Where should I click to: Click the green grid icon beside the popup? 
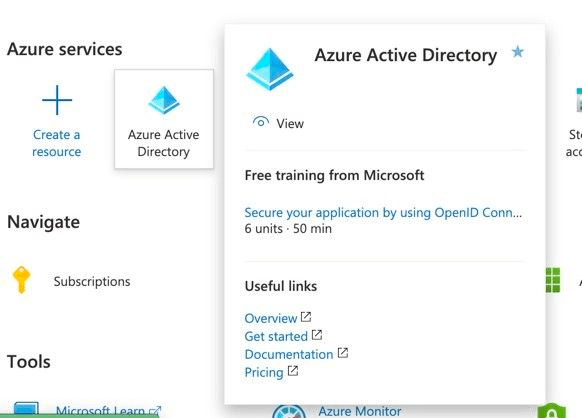pos(553,280)
